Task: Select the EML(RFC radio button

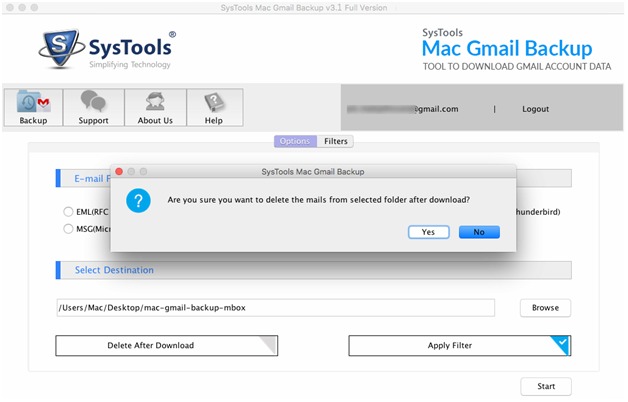Action: pos(68,211)
